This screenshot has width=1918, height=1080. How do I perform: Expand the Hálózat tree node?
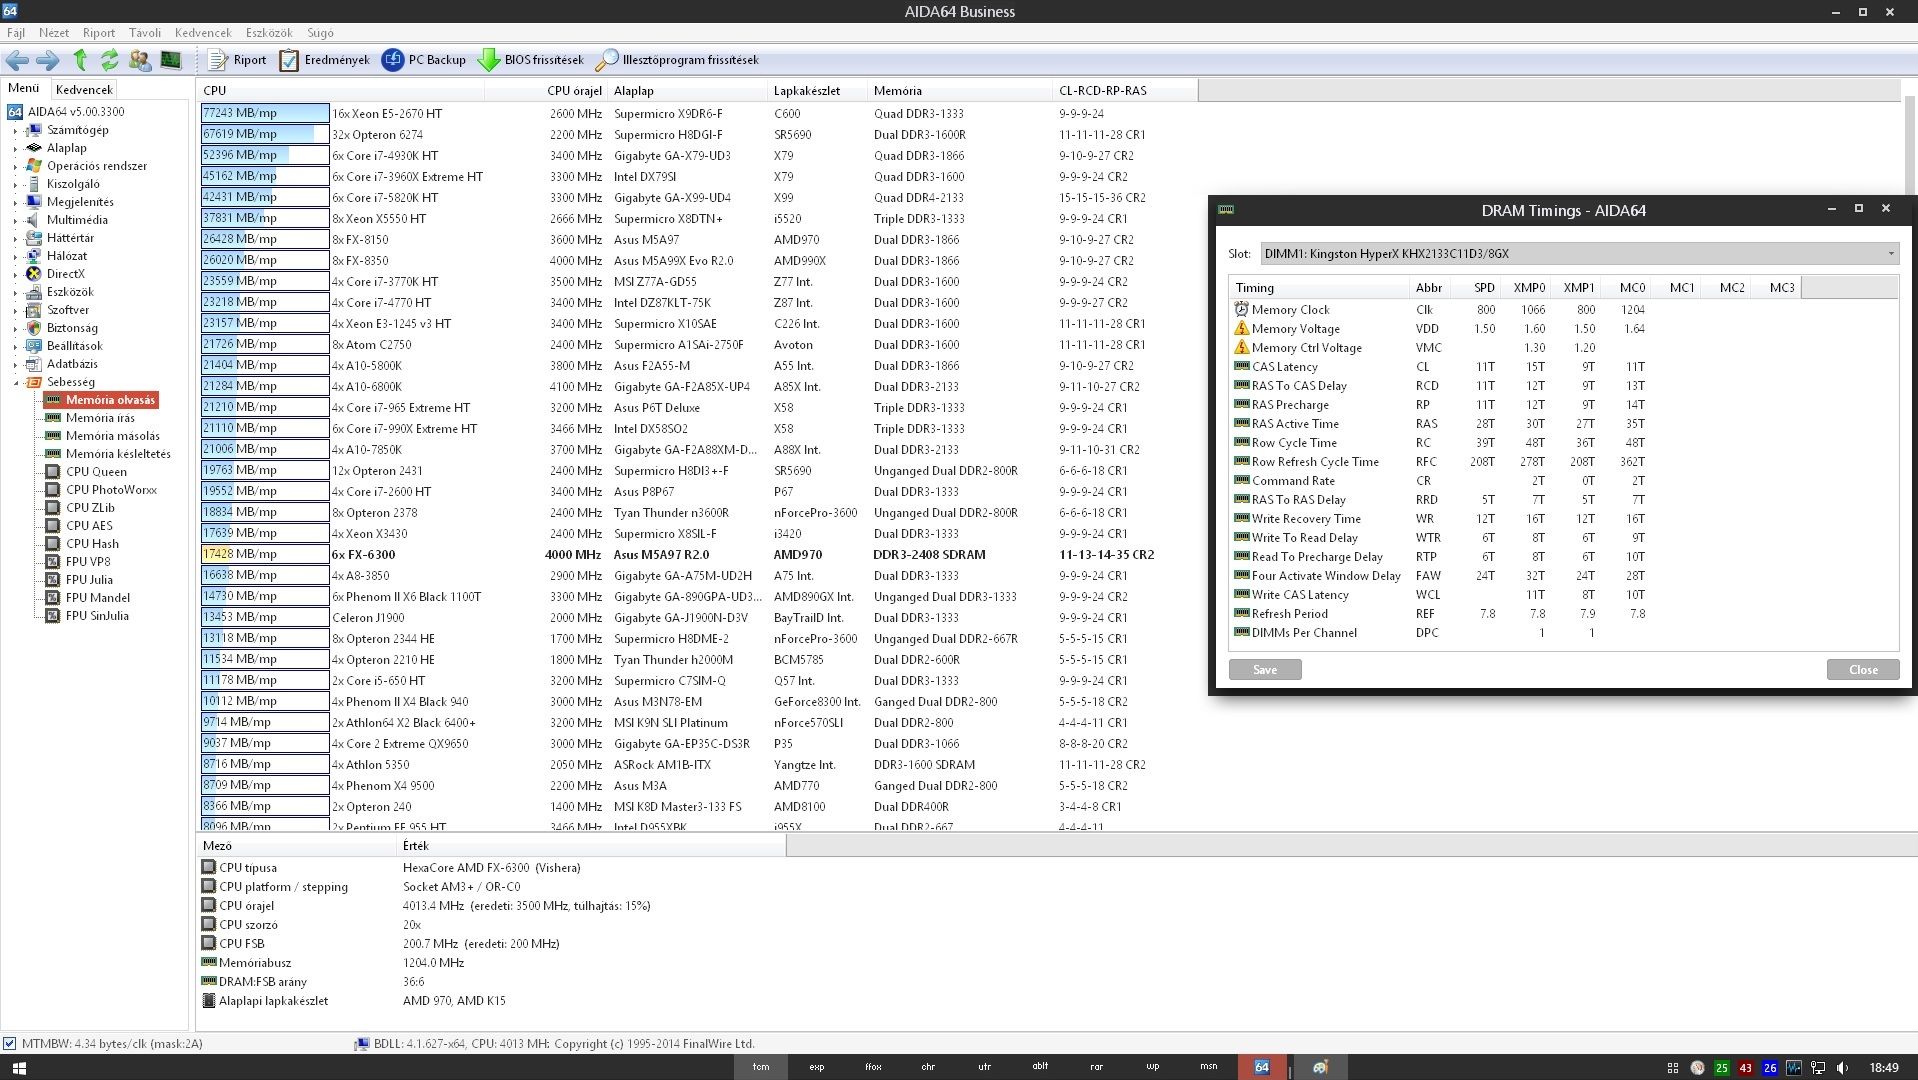(15, 257)
